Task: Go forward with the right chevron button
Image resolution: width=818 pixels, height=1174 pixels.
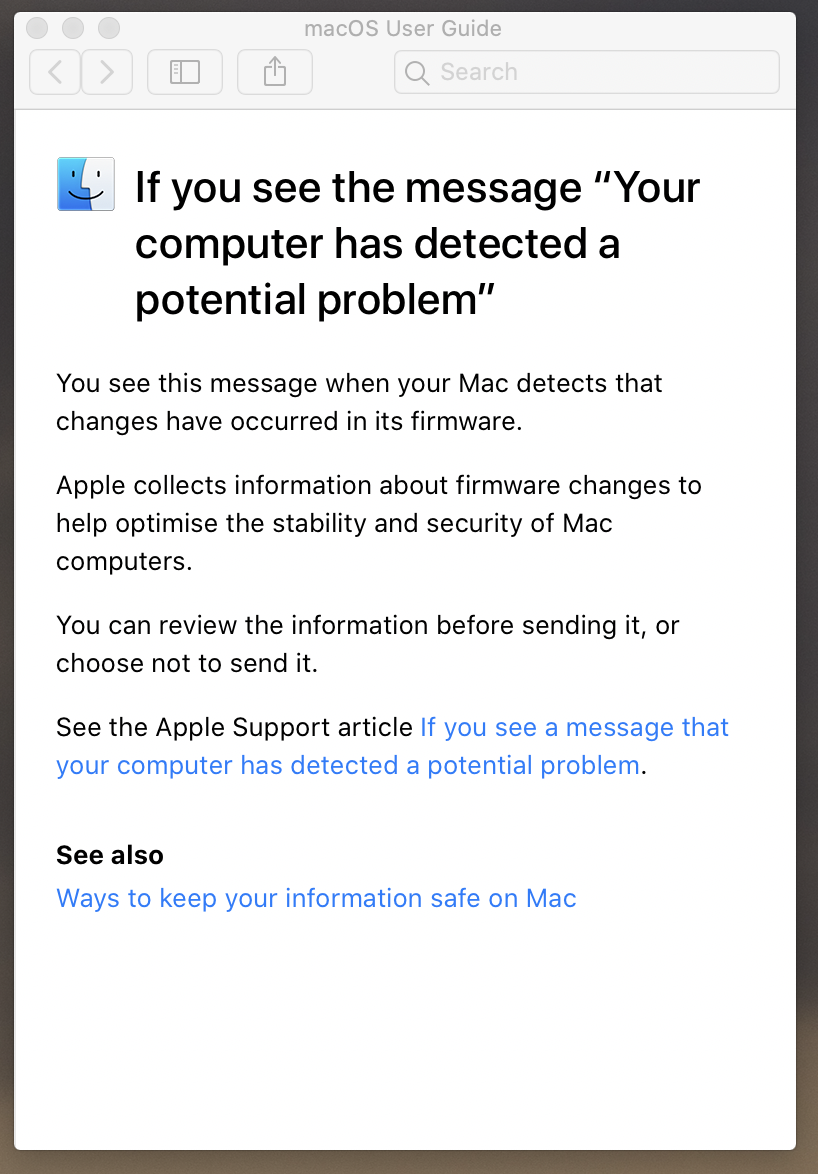Action: pos(107,72)
